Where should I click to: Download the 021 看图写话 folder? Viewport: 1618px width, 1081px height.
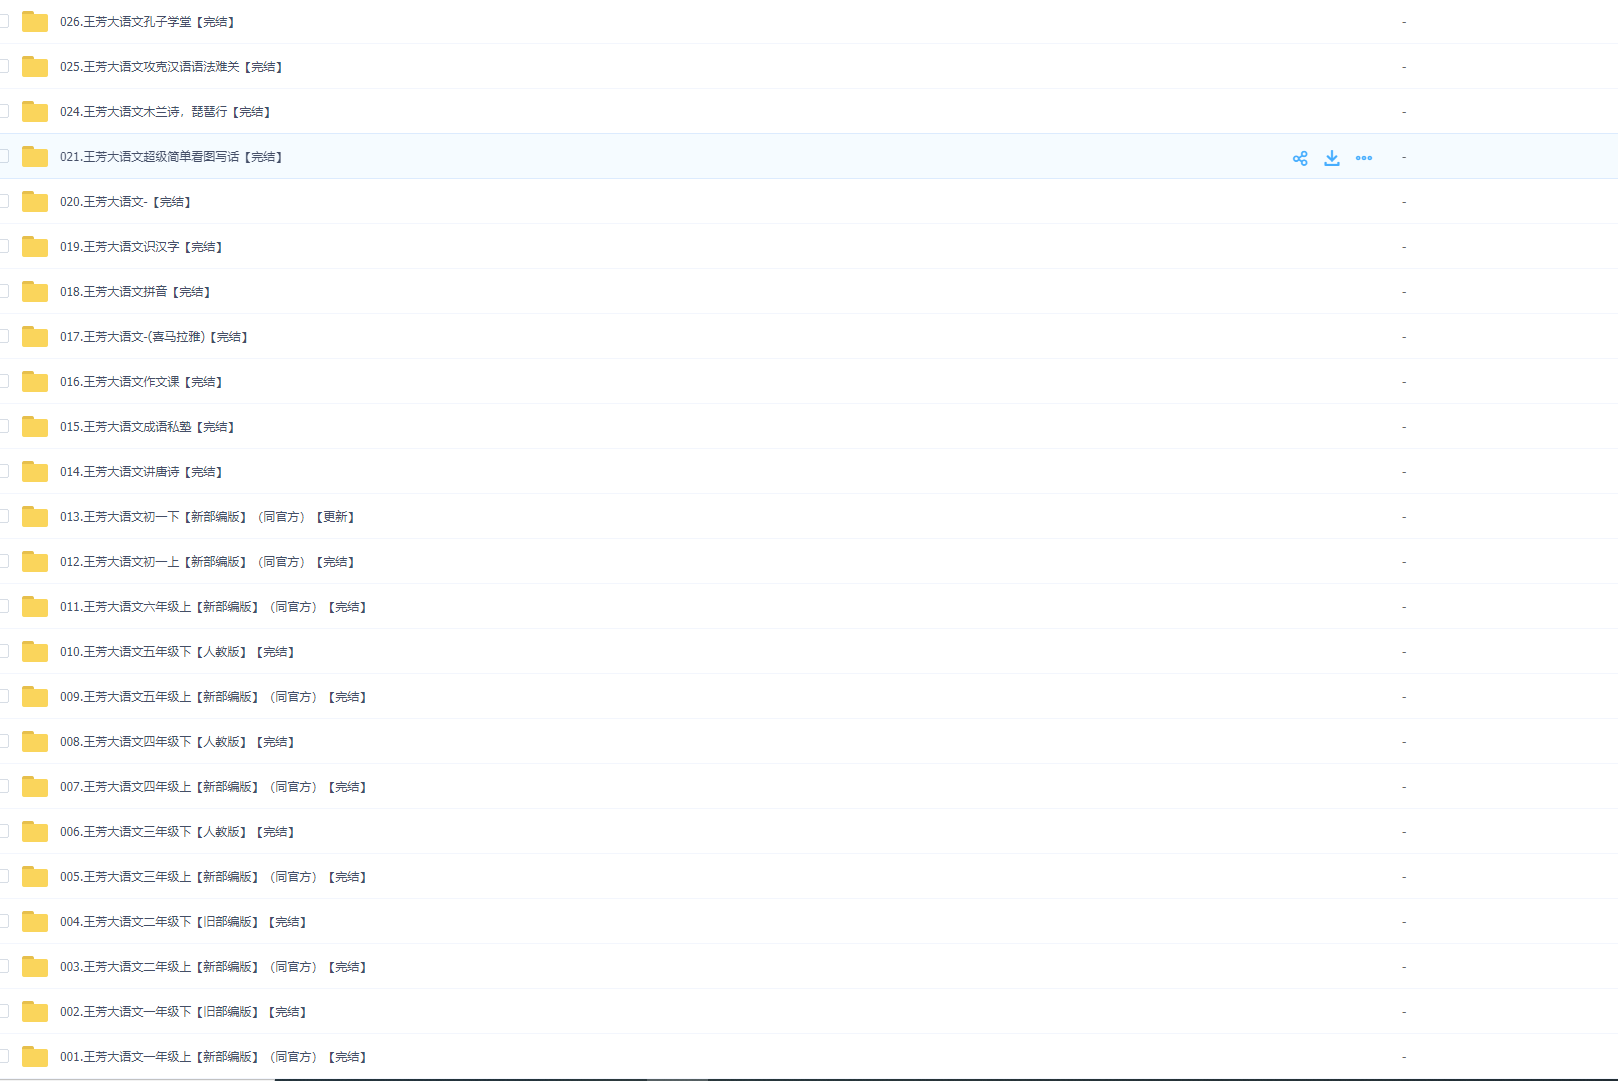tap(1332, 158)
